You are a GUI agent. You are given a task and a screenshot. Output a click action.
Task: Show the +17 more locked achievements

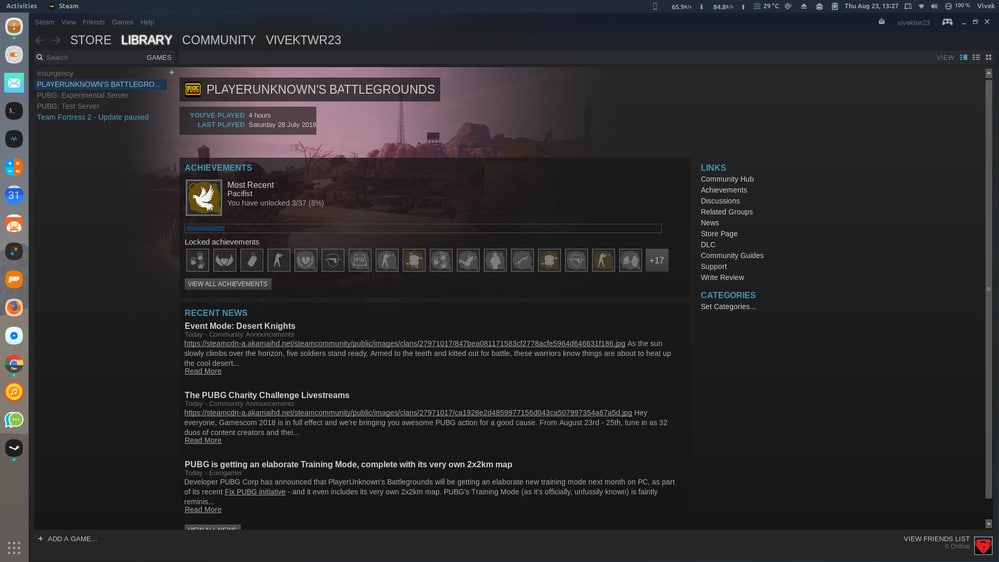(x=657, y=260)
